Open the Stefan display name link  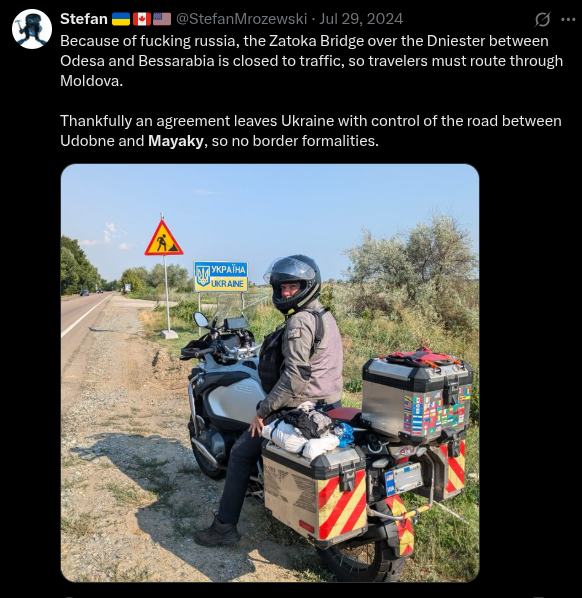84,19
